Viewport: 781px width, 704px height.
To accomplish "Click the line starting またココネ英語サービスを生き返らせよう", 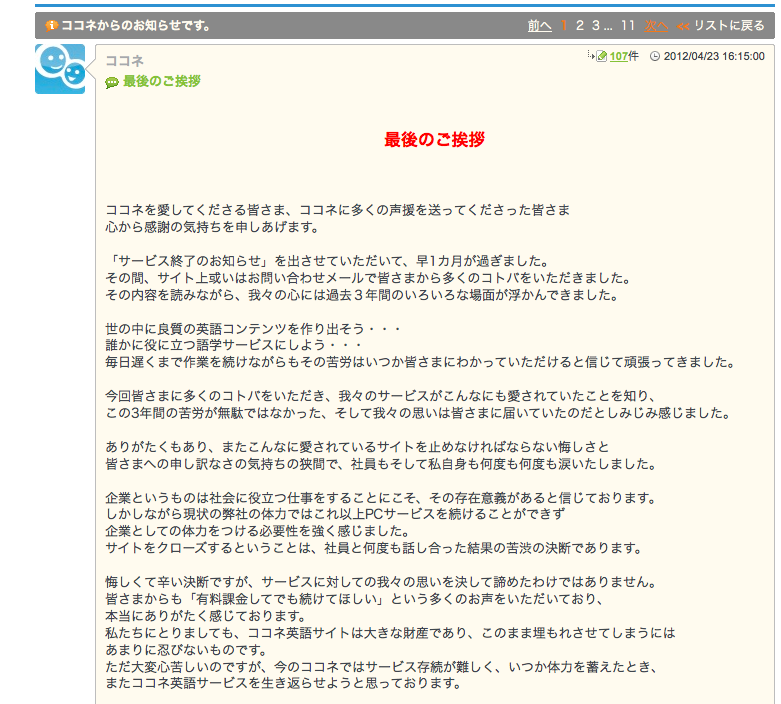I will point(283,683).
